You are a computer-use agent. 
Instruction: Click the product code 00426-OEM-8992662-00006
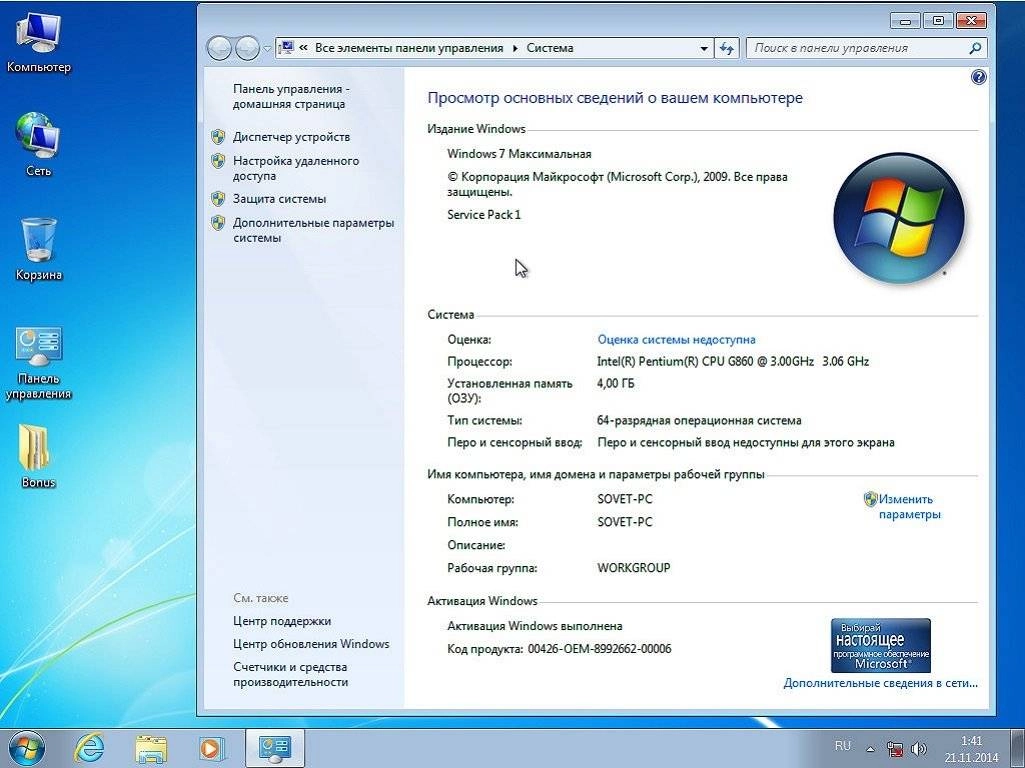tap(599, 649)
